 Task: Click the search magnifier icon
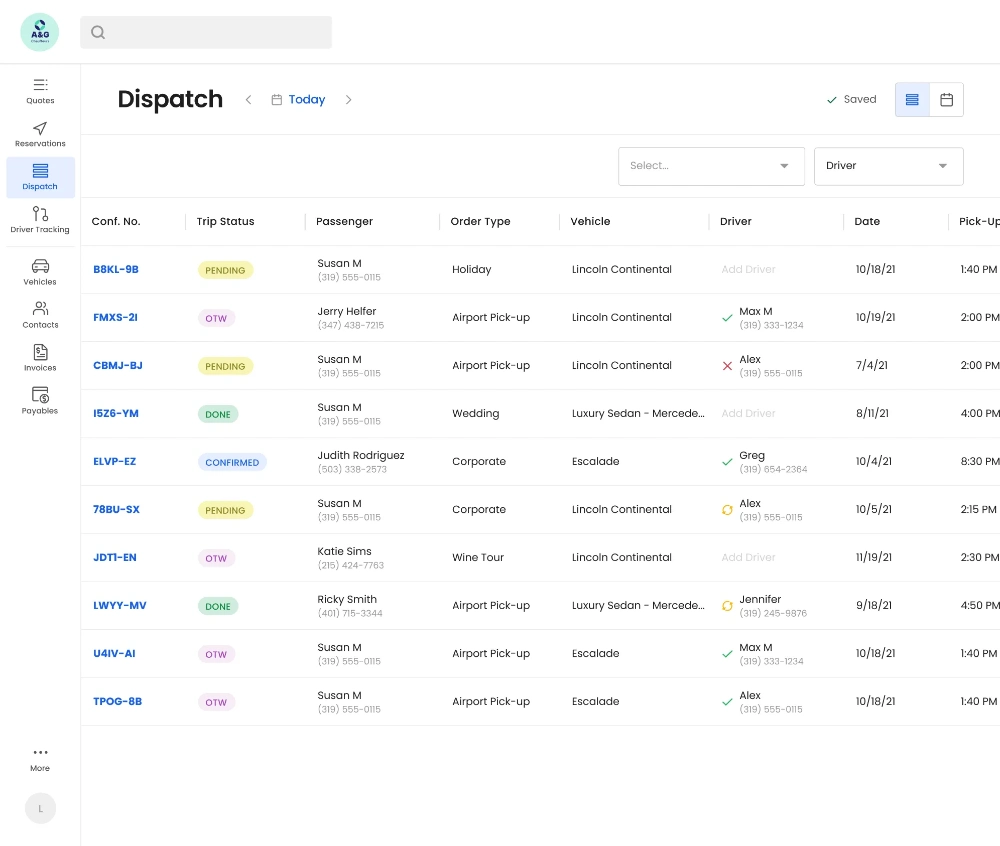click(98, 32)
